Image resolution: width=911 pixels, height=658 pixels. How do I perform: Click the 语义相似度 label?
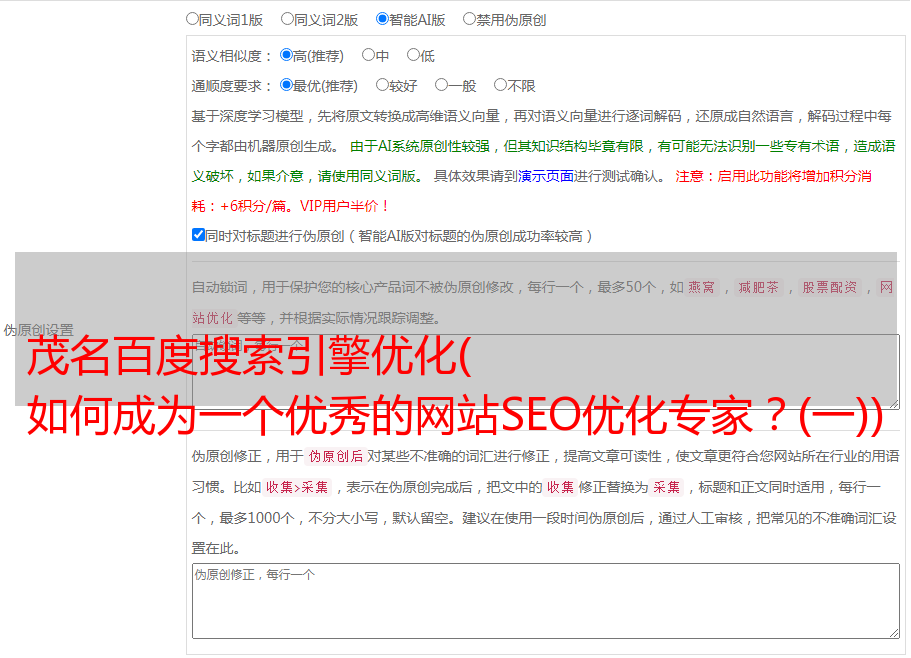click(x=232, y=56)
